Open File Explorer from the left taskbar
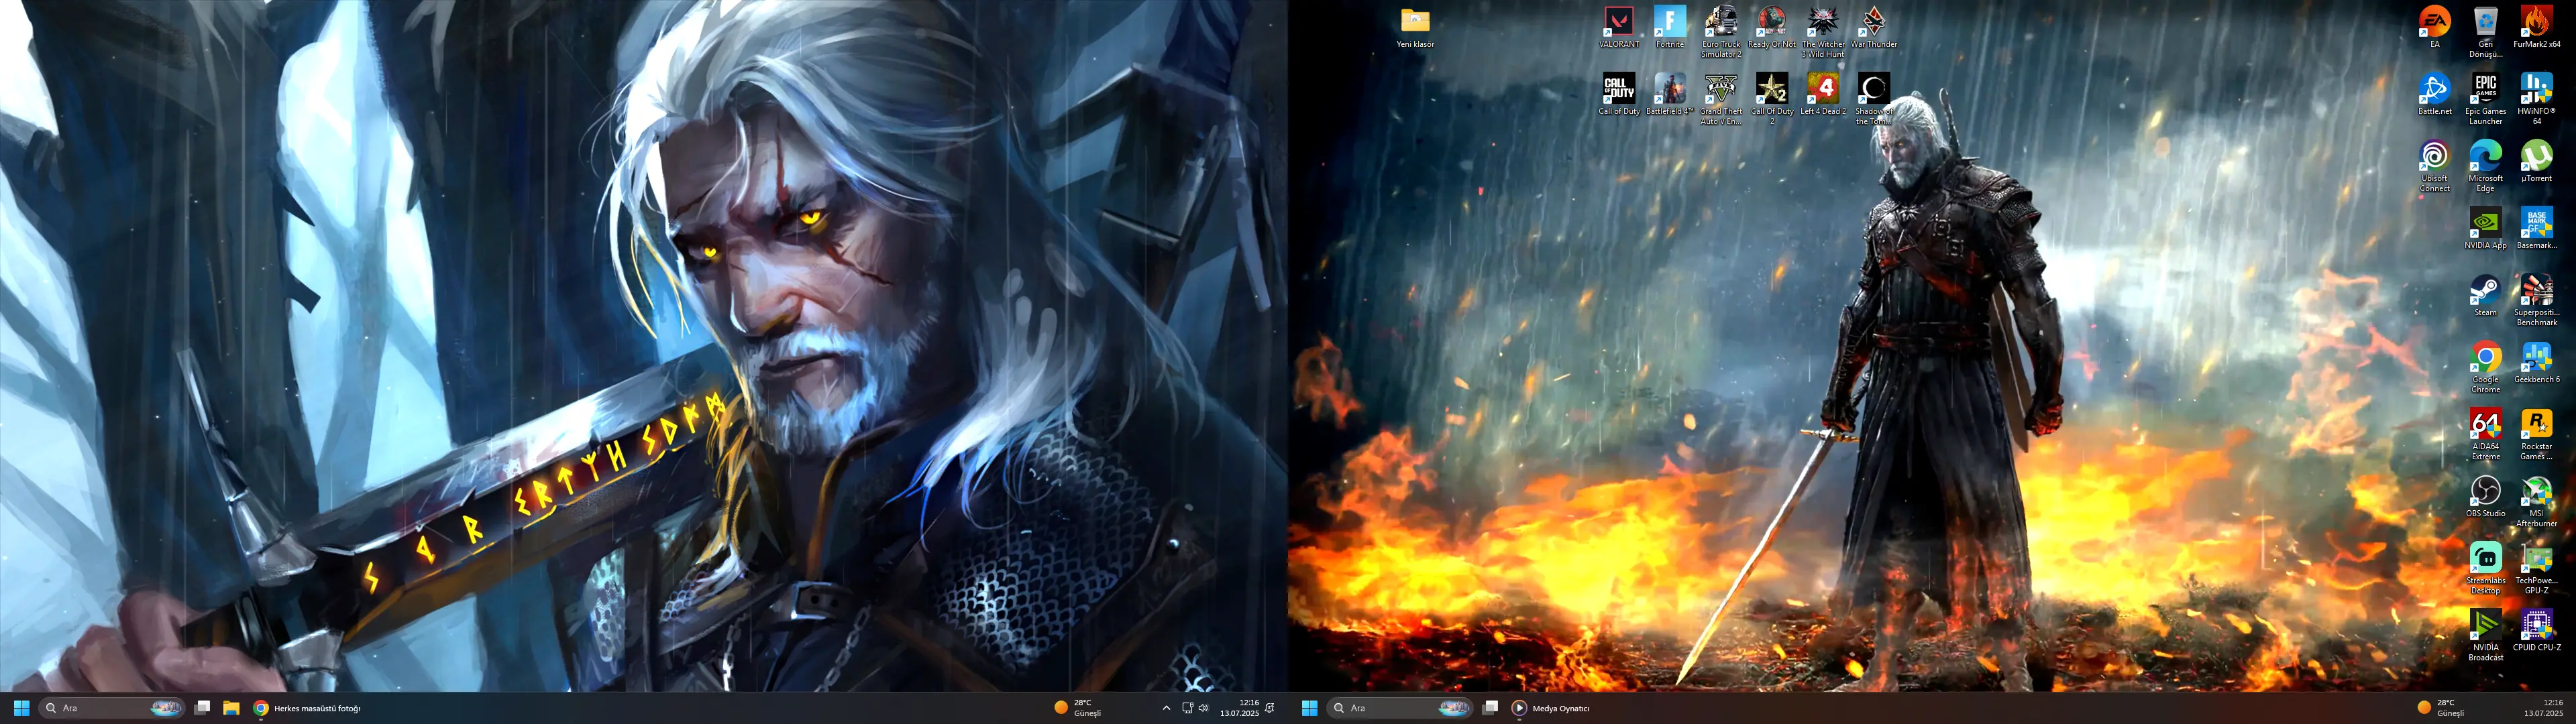Viewport: 2576px width, 724px height. pos(231,708)
